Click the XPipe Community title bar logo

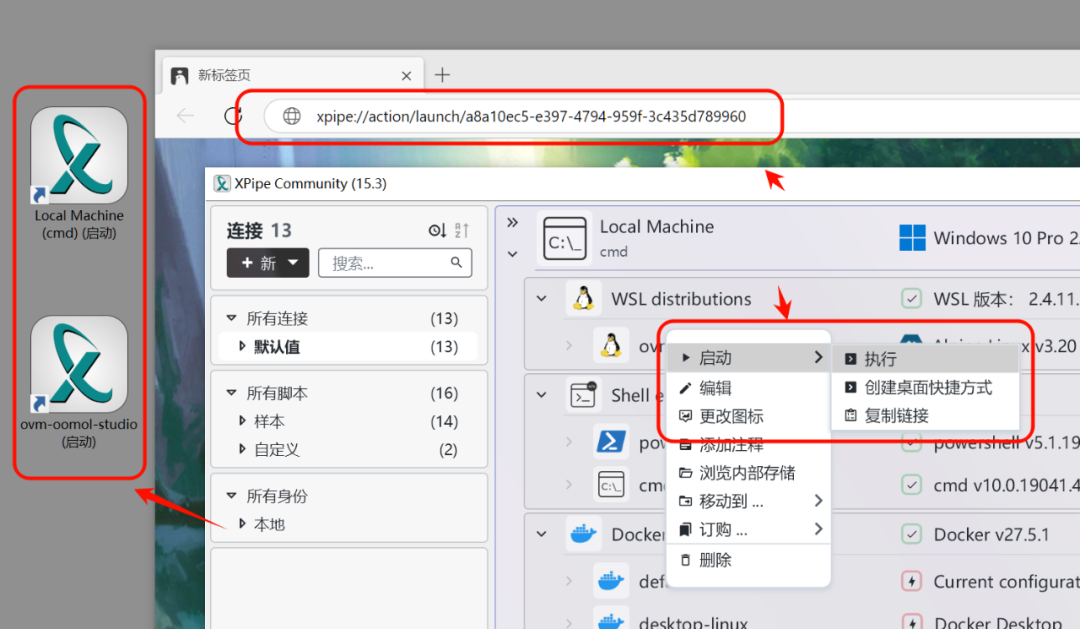pos(222,183)
